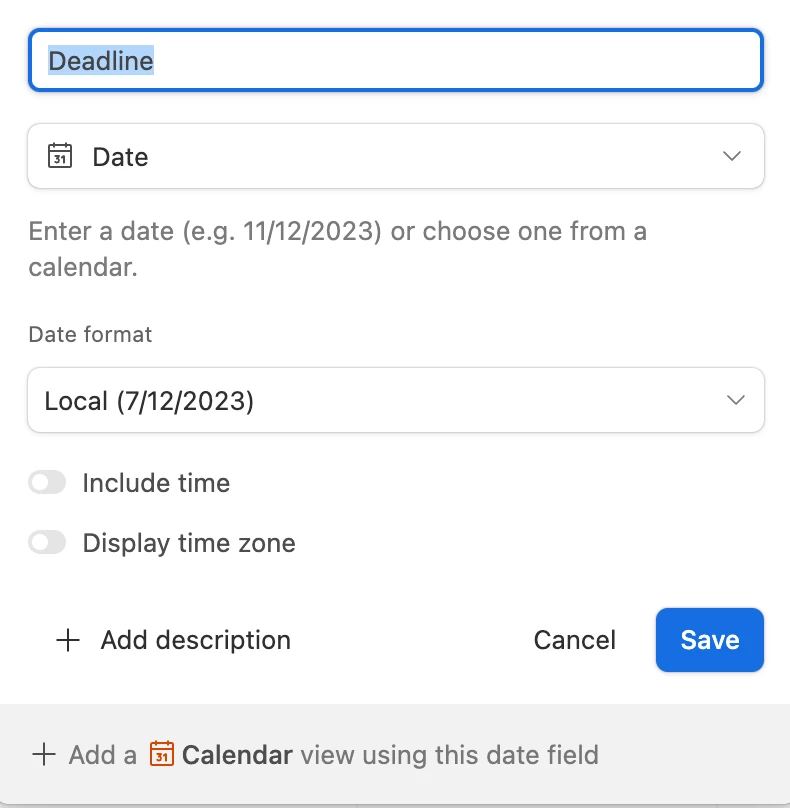Click the 'Add description' text

195,641
